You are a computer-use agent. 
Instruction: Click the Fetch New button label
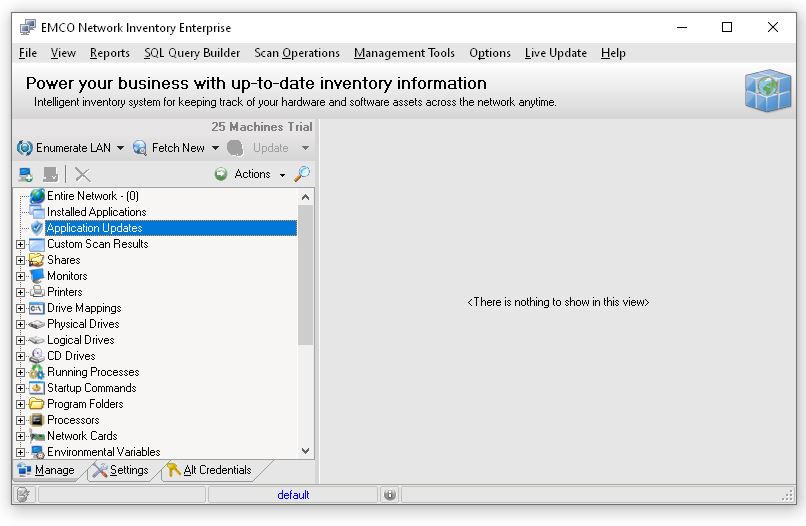(x=178, y=148)
